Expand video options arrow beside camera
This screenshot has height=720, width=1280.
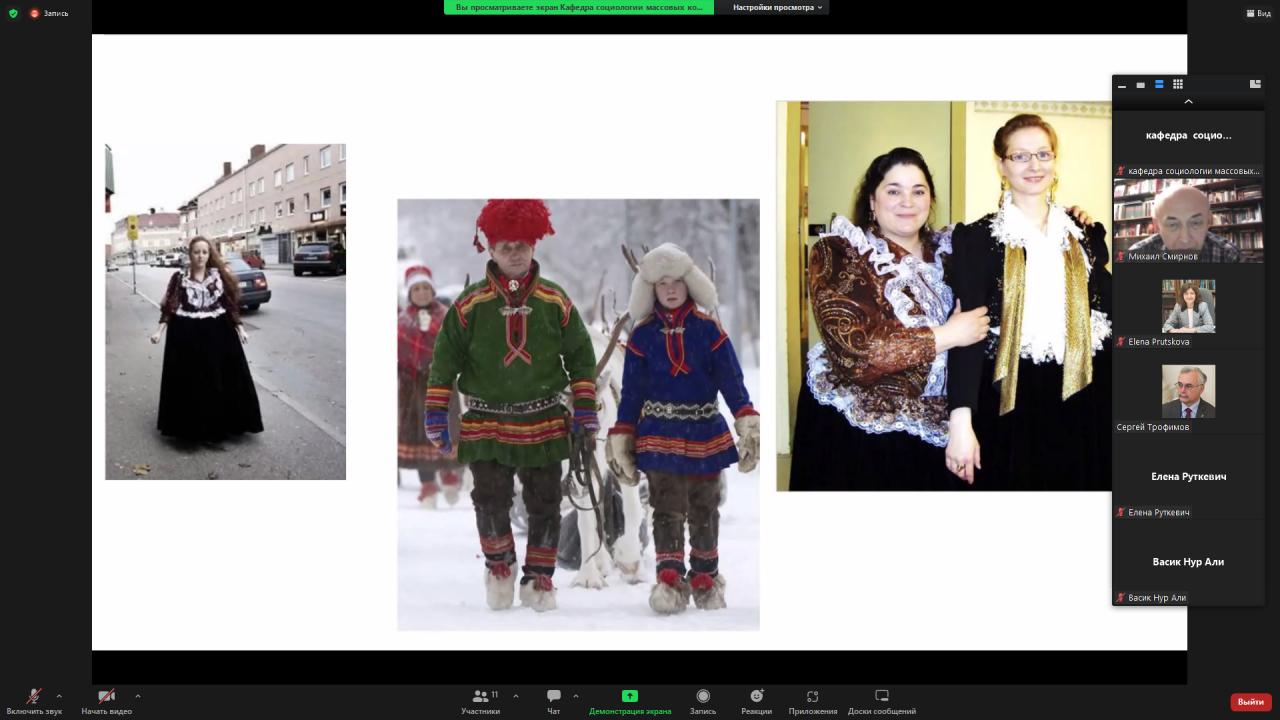coord(137,696)
